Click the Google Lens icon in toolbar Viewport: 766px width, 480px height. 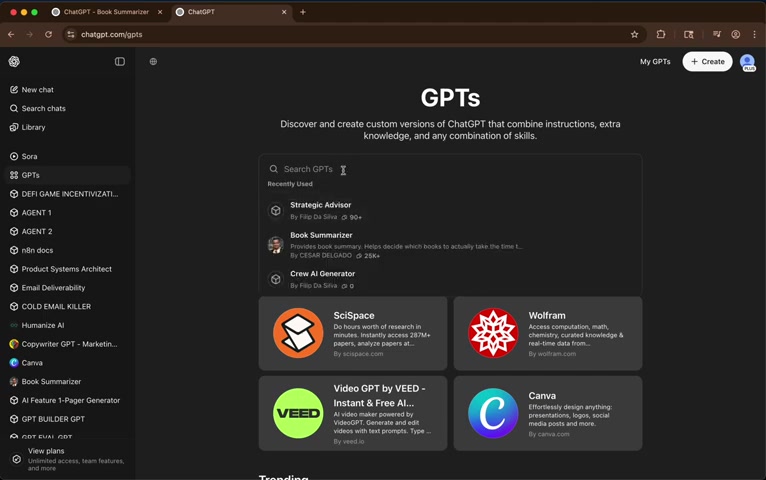click(x=689, y=34)
